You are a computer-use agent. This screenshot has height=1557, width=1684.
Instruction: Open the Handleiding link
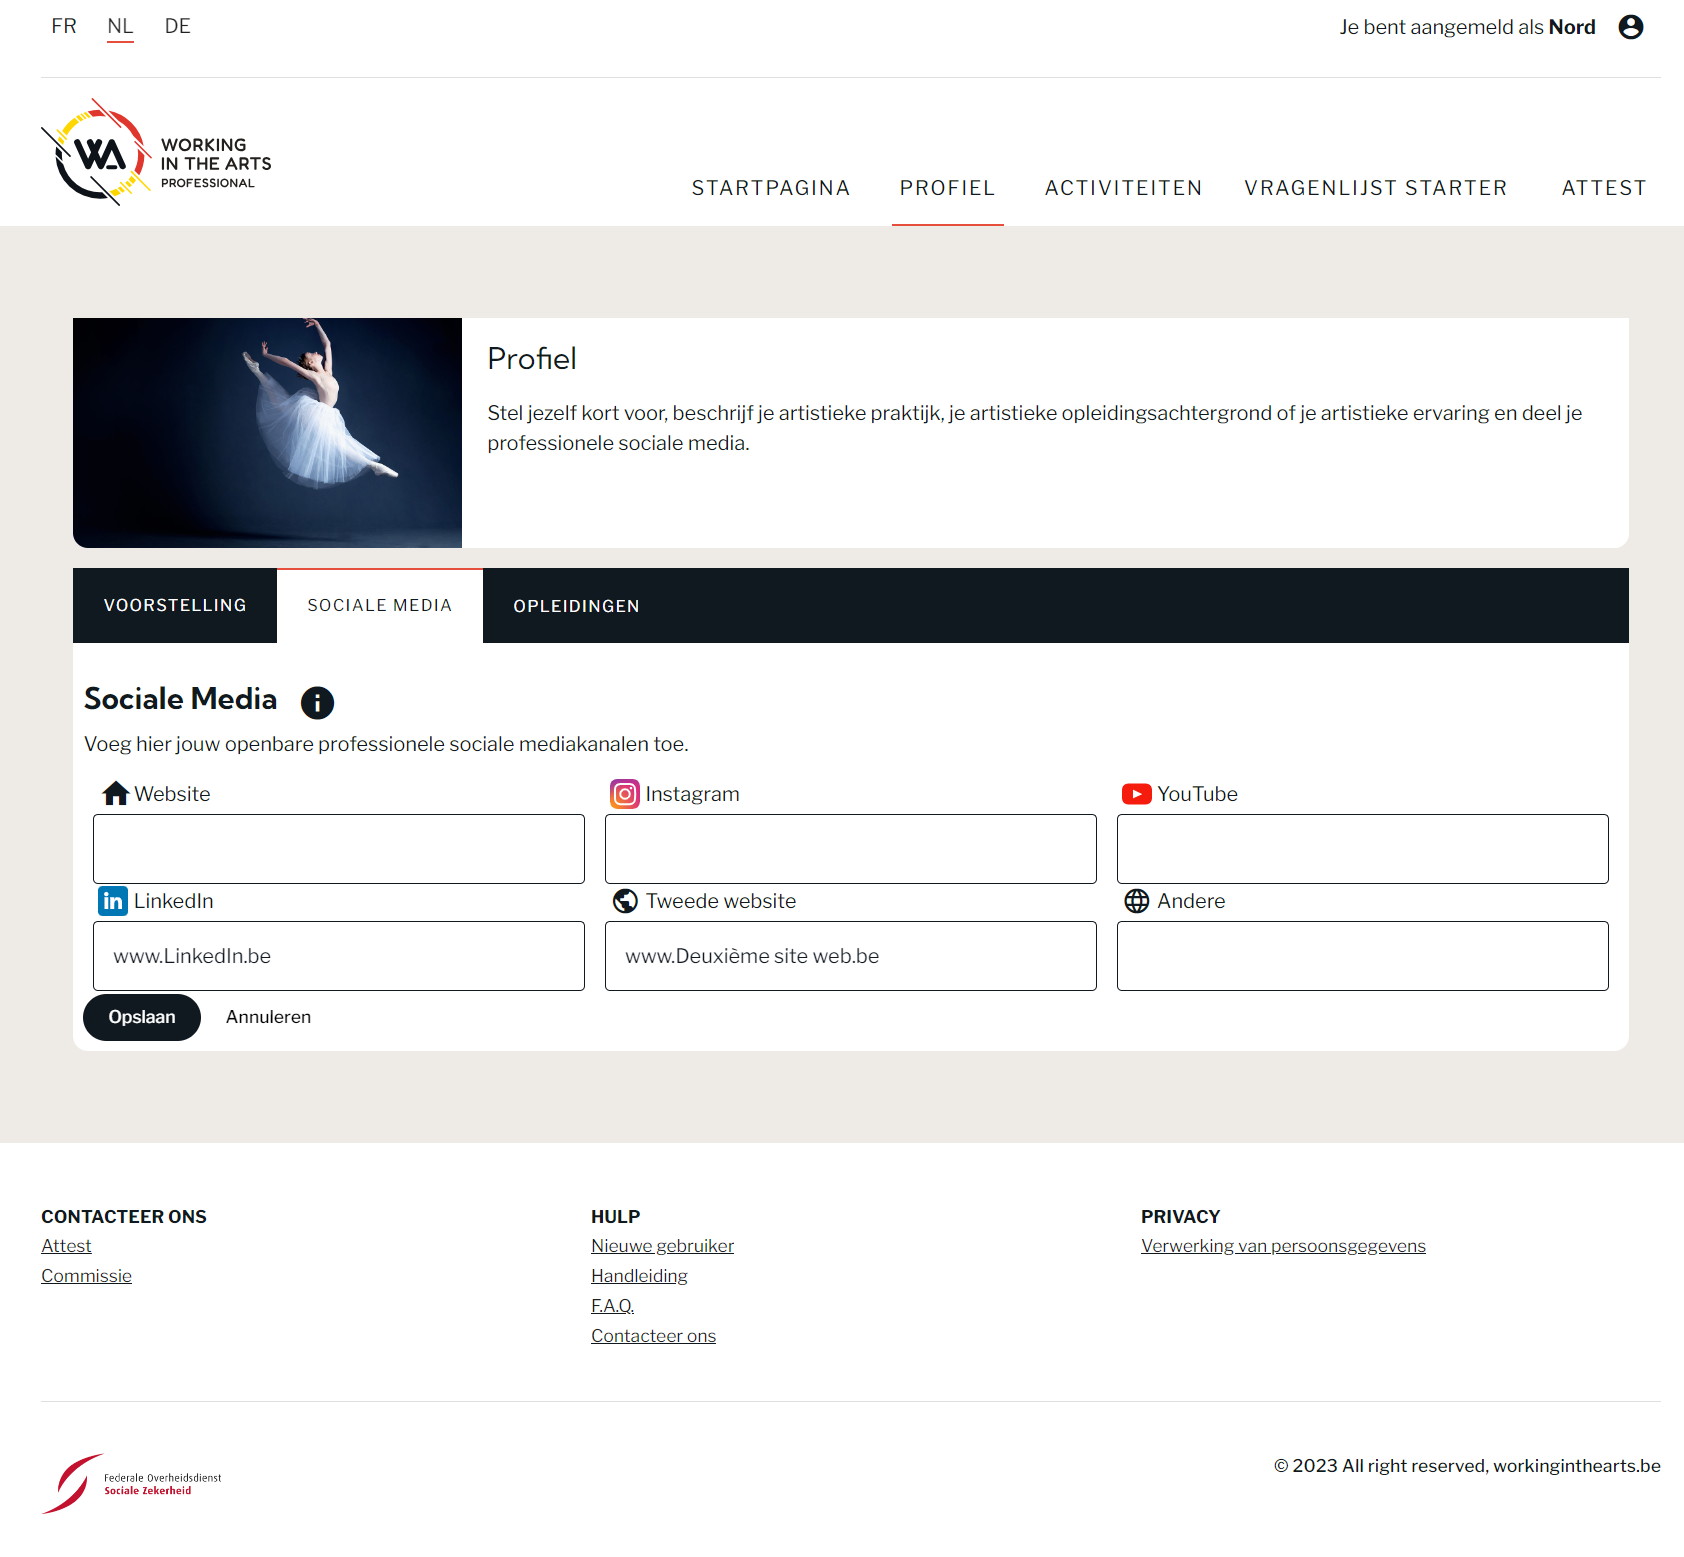point(639,1276)
